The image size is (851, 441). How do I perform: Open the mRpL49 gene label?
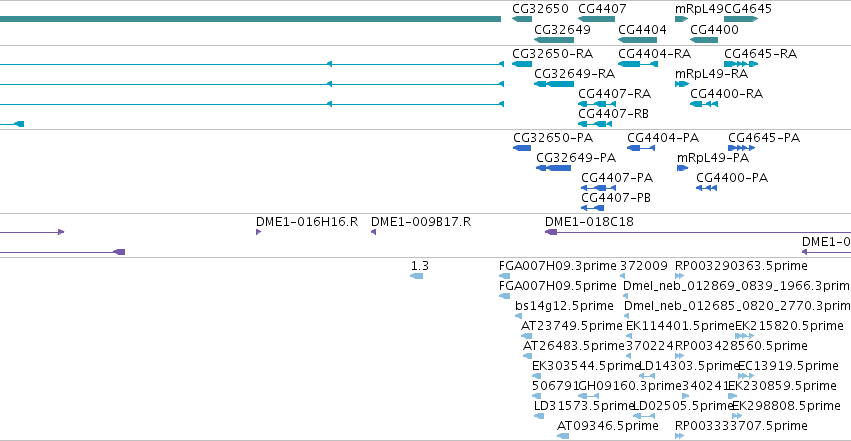tap(699, 9)
